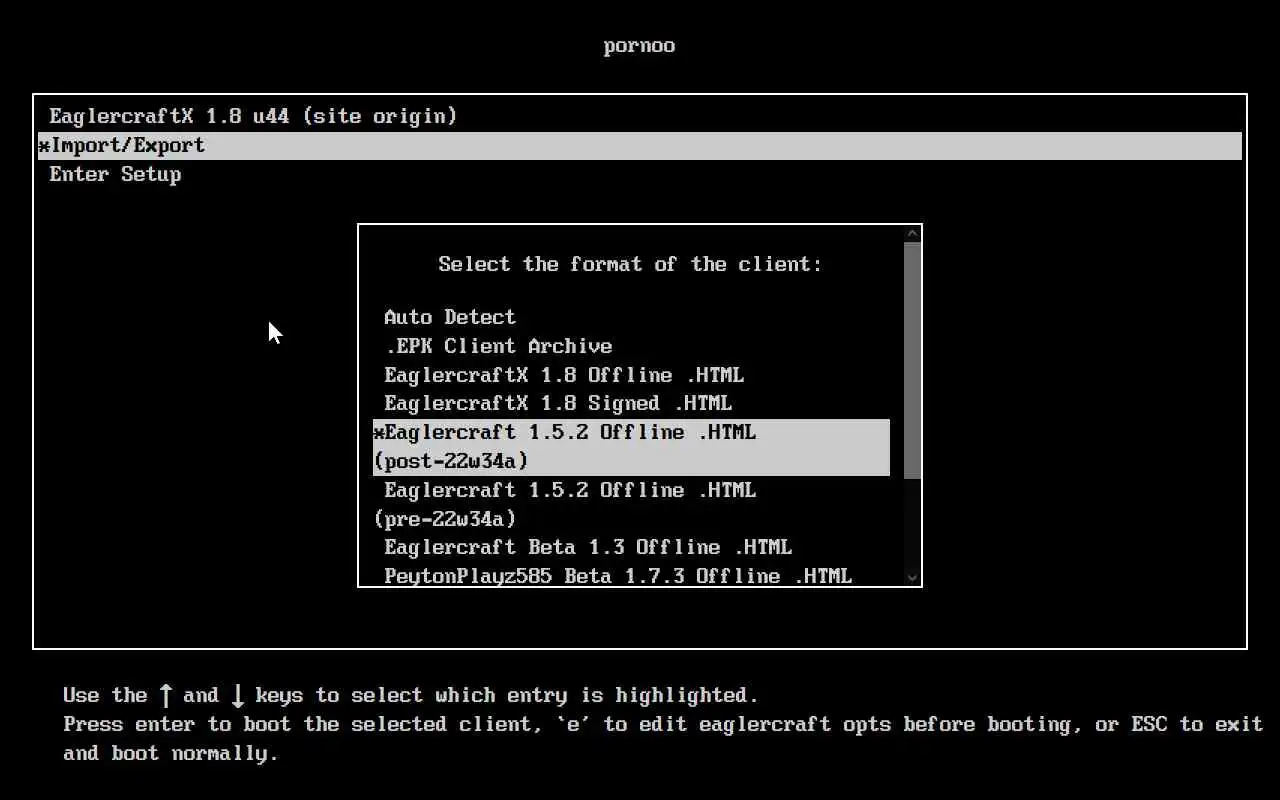
Task: Choose Auto Detect client format
Action: click(631, 317)
